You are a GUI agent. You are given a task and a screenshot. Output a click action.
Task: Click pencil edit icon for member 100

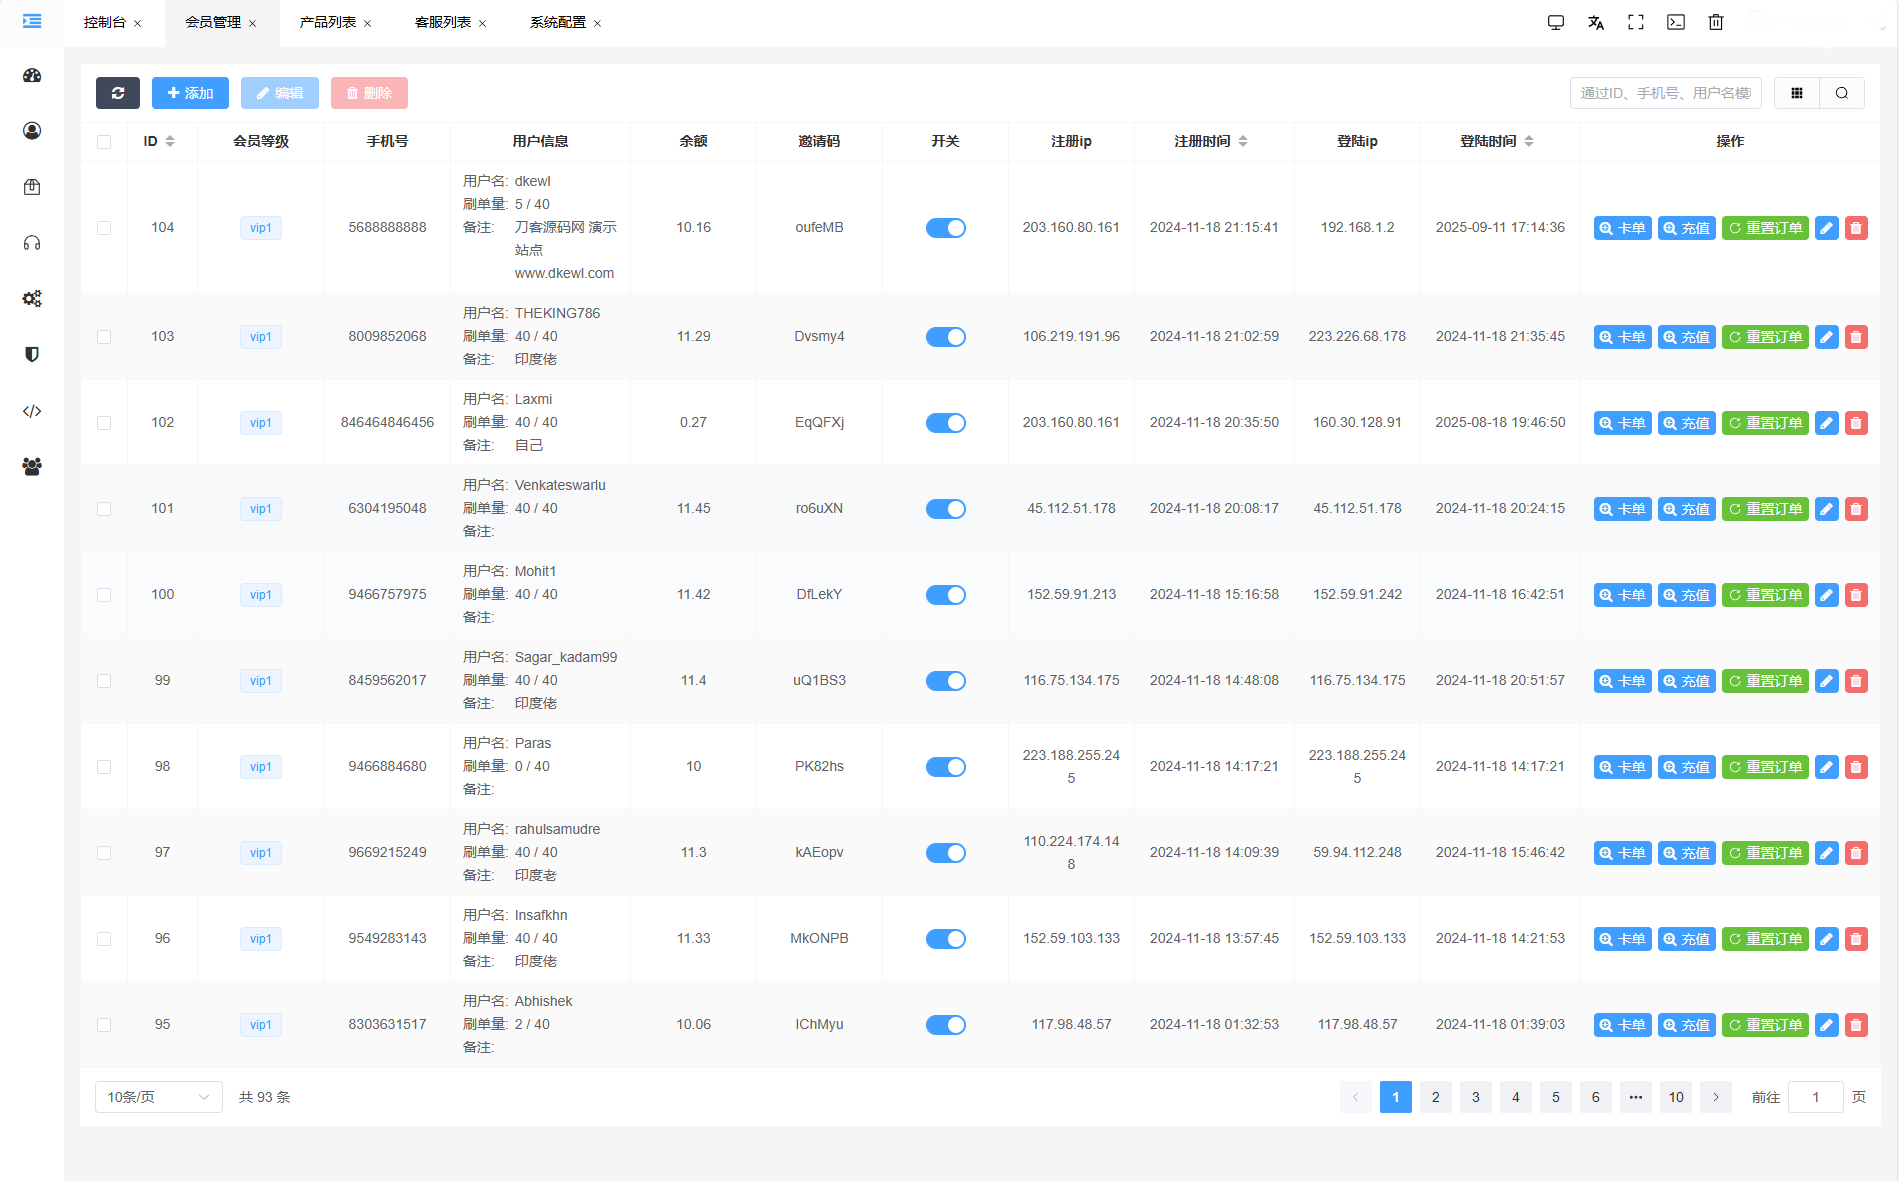[1826, 595]
